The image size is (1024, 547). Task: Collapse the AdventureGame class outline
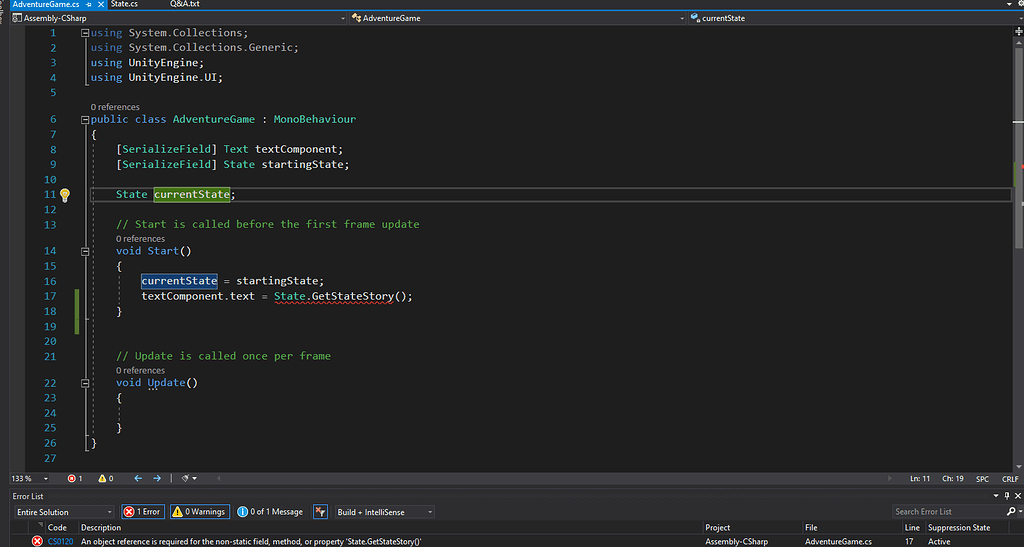tap(84, 120)
